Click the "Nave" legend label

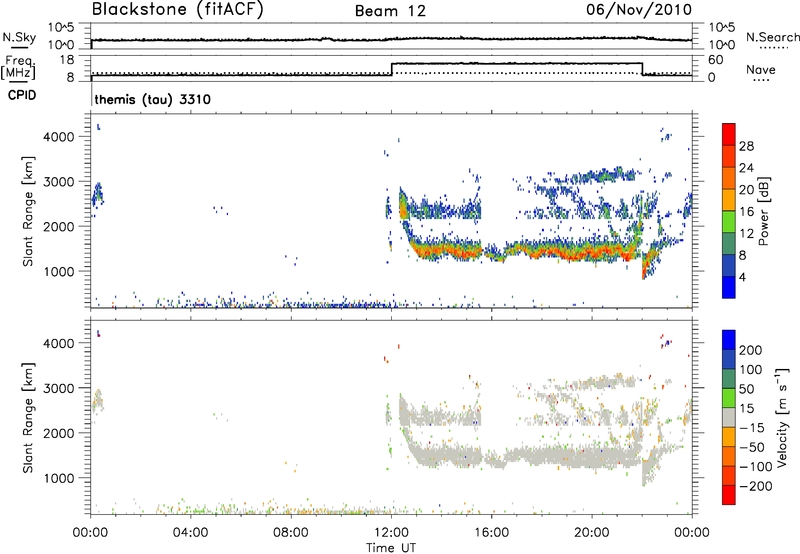click(x=761, y=70)
